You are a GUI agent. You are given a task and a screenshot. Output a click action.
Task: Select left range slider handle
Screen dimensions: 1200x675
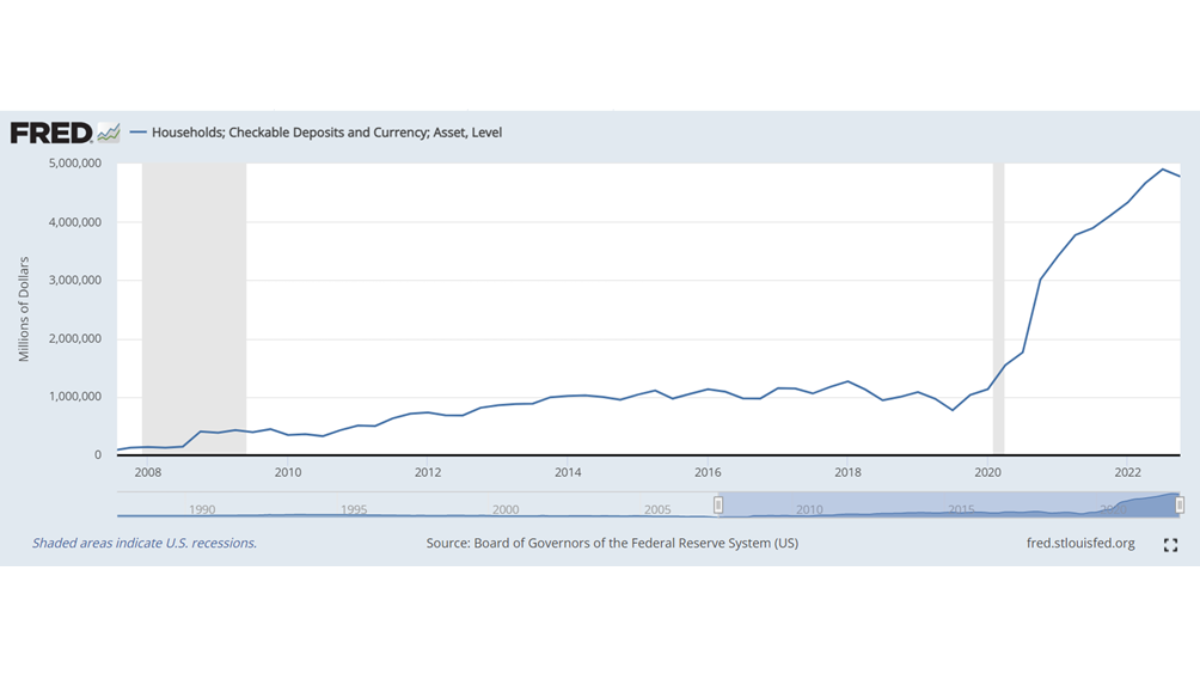click(717, 504)
